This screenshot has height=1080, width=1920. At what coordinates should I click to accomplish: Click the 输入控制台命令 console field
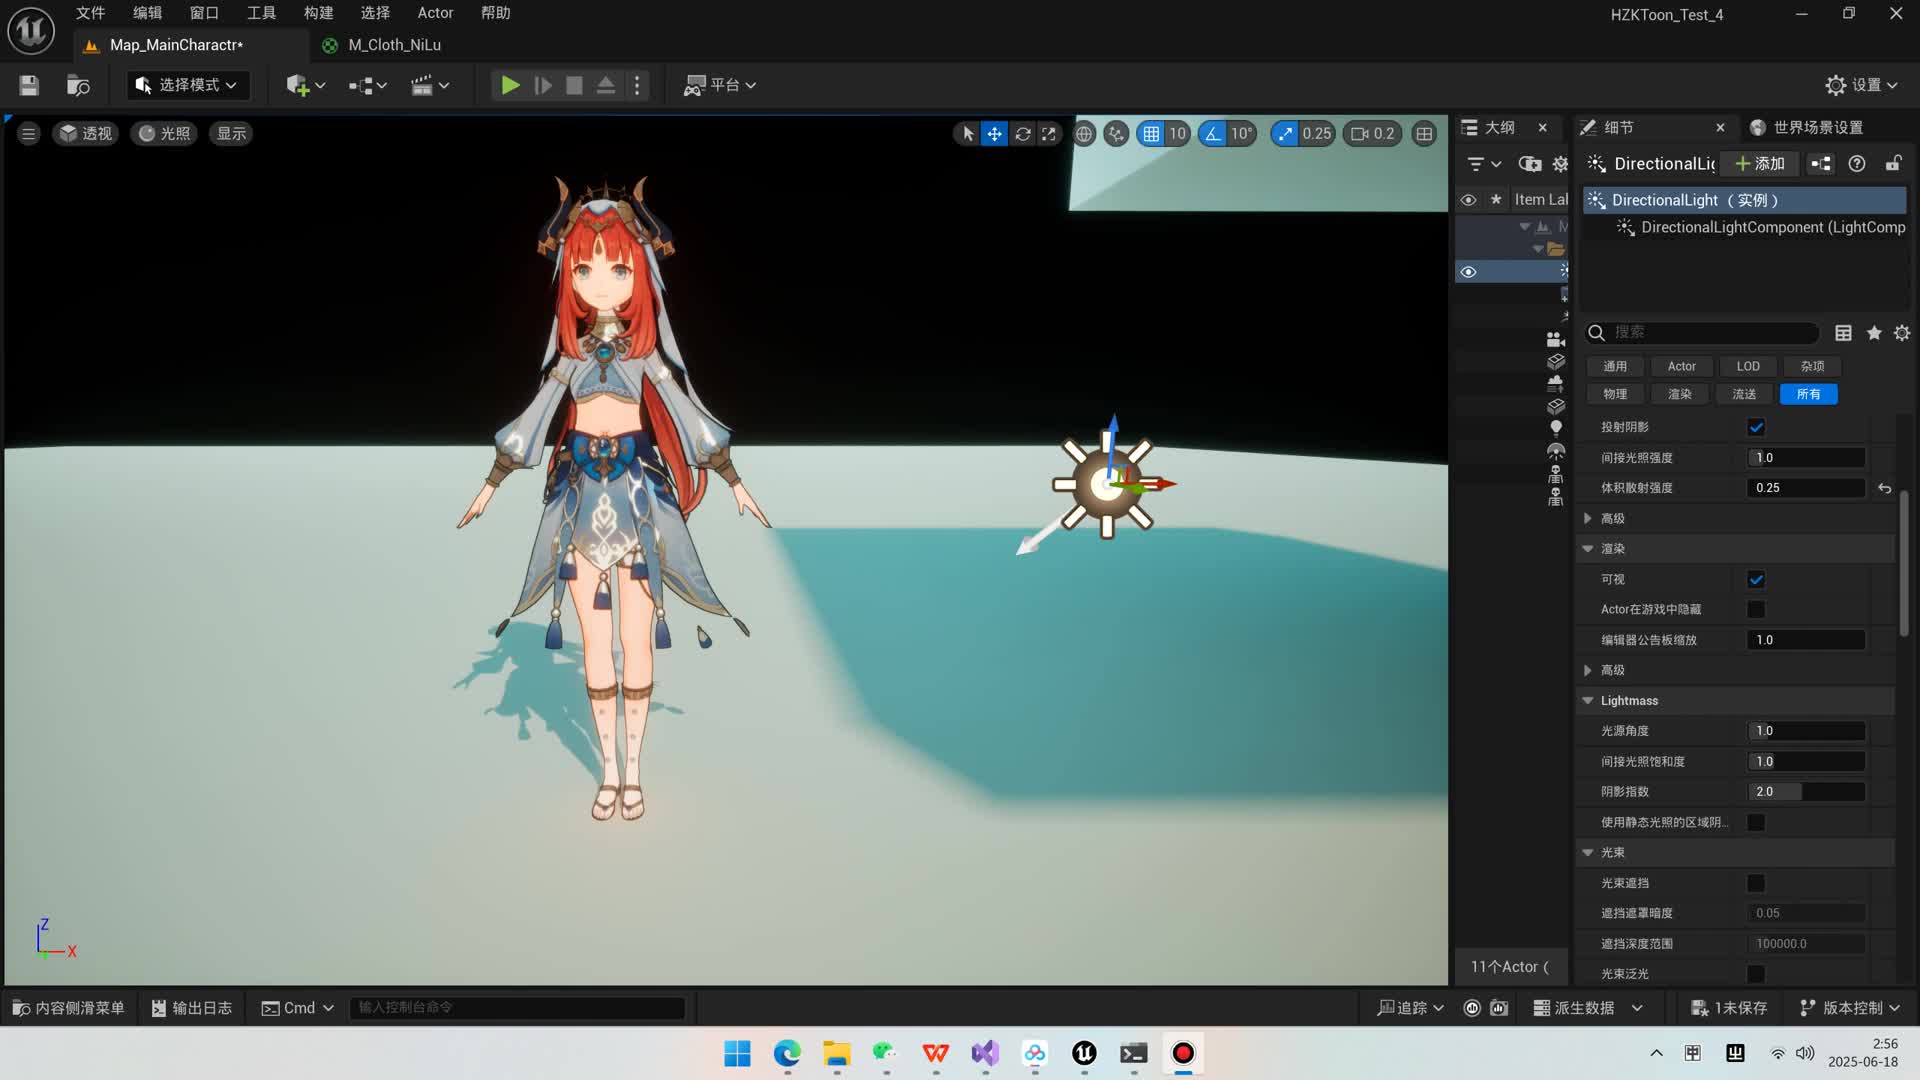518,1008
